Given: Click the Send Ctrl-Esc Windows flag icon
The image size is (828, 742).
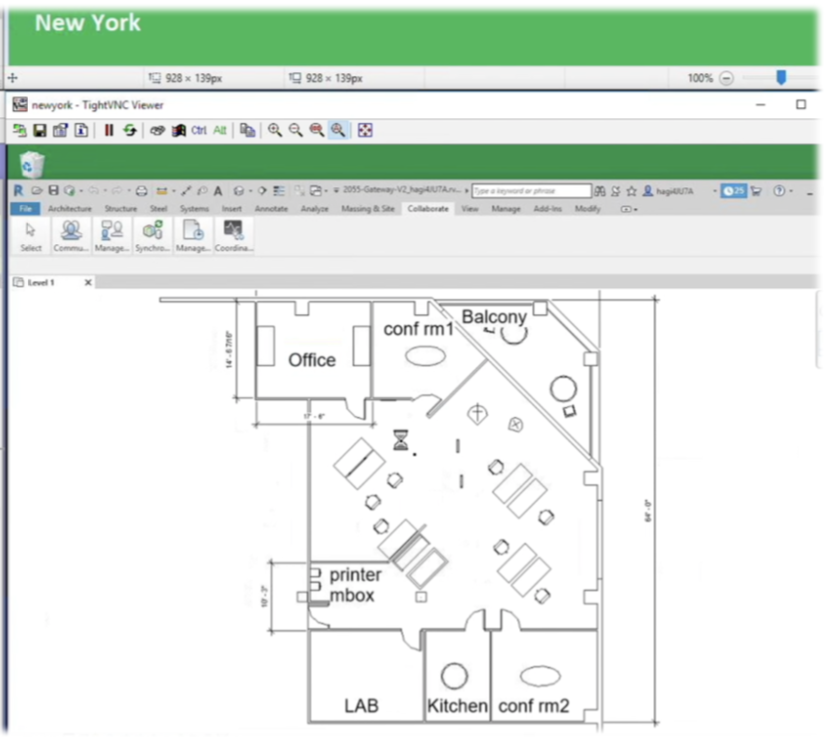Looking at the screenshot, I should click(178, 130).
